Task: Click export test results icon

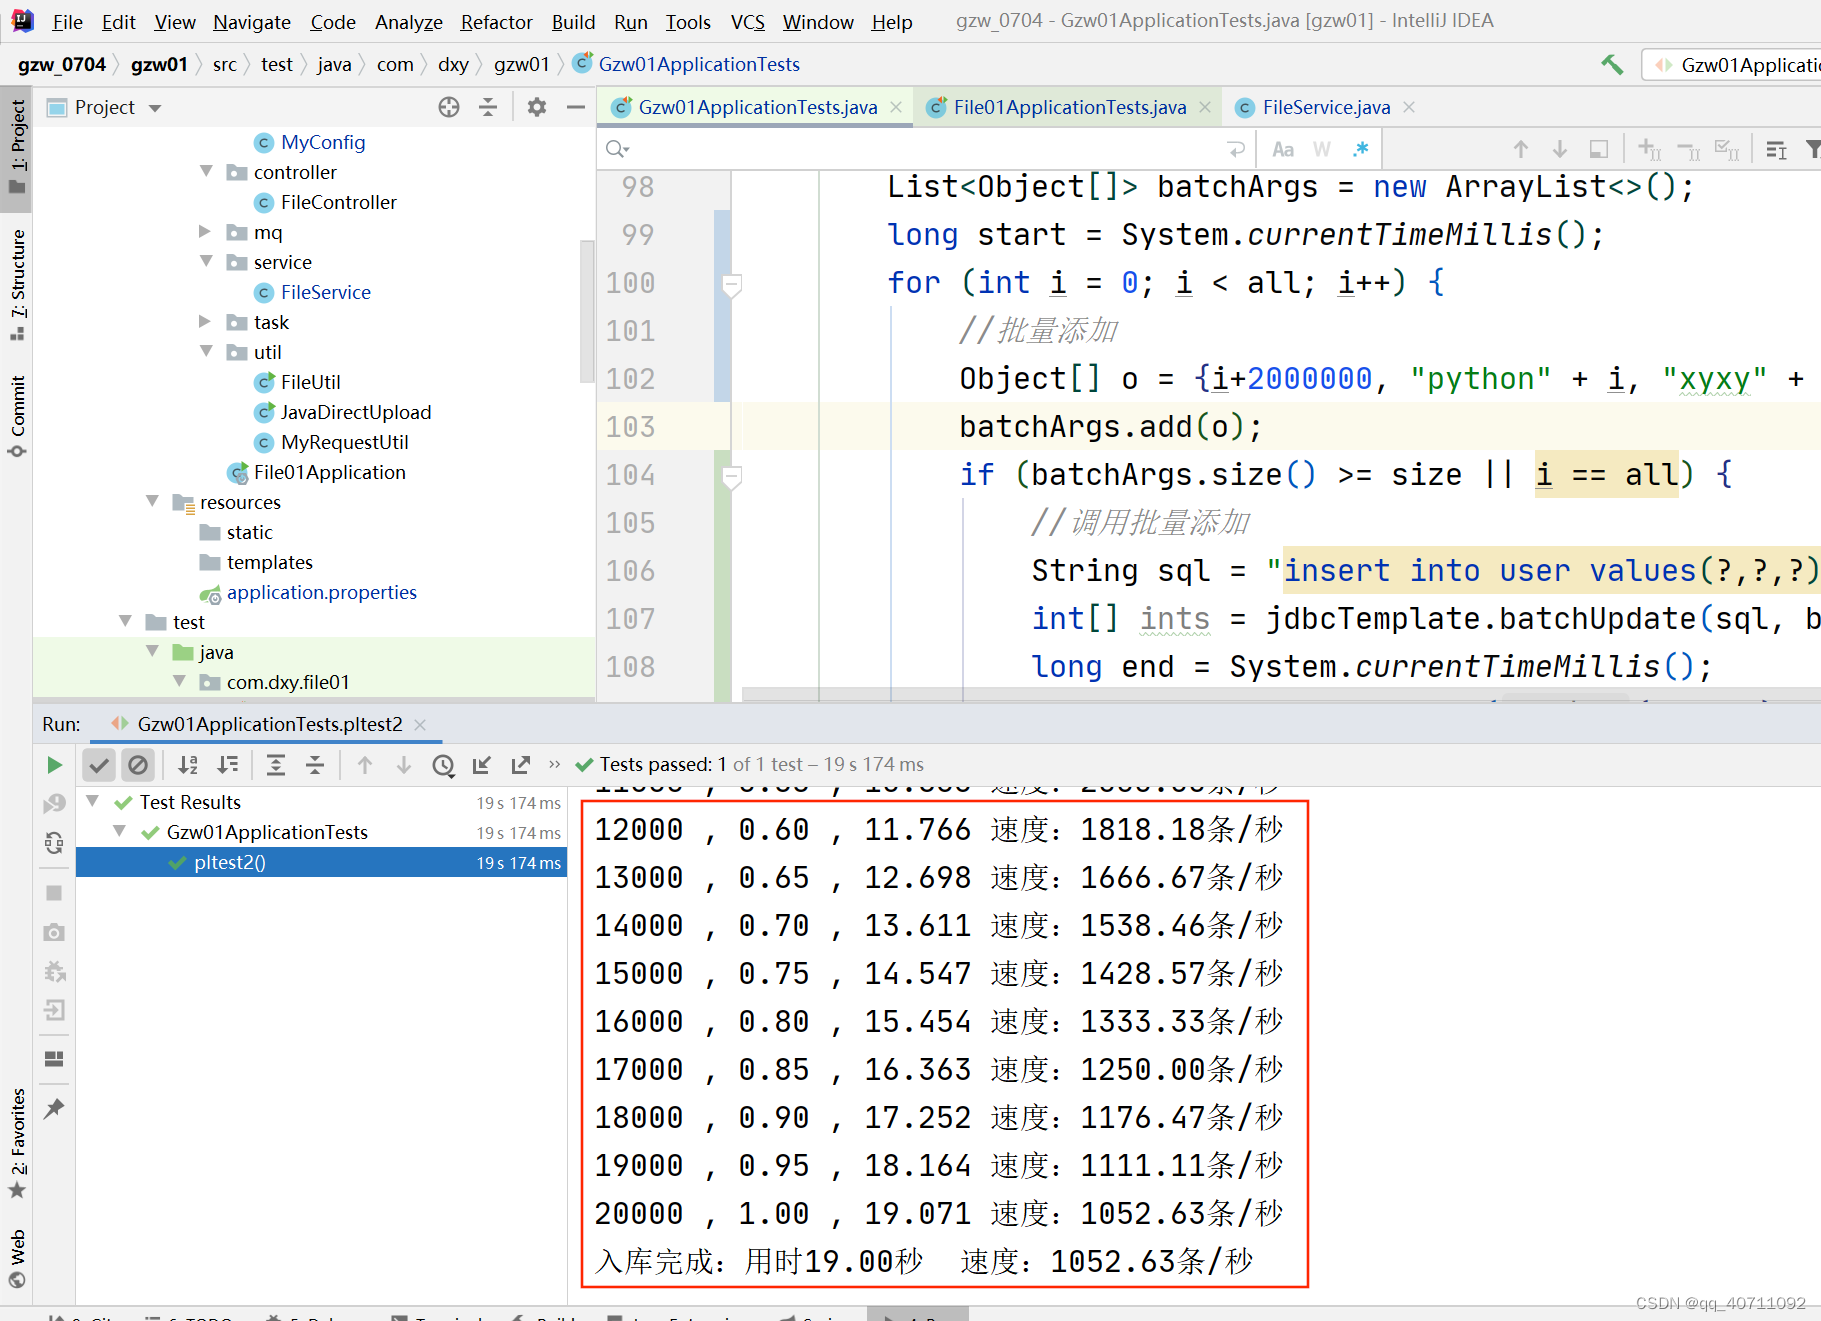Action: click(x=521, y=765)
